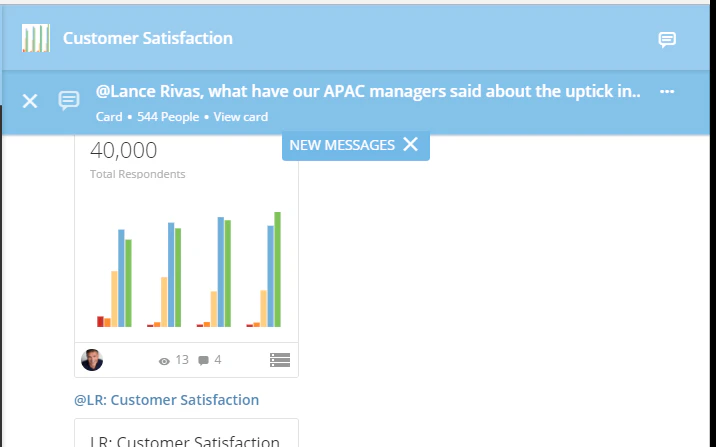Click the eye views icon showing 13
716x447 pixels.
[x=164, y=361]
